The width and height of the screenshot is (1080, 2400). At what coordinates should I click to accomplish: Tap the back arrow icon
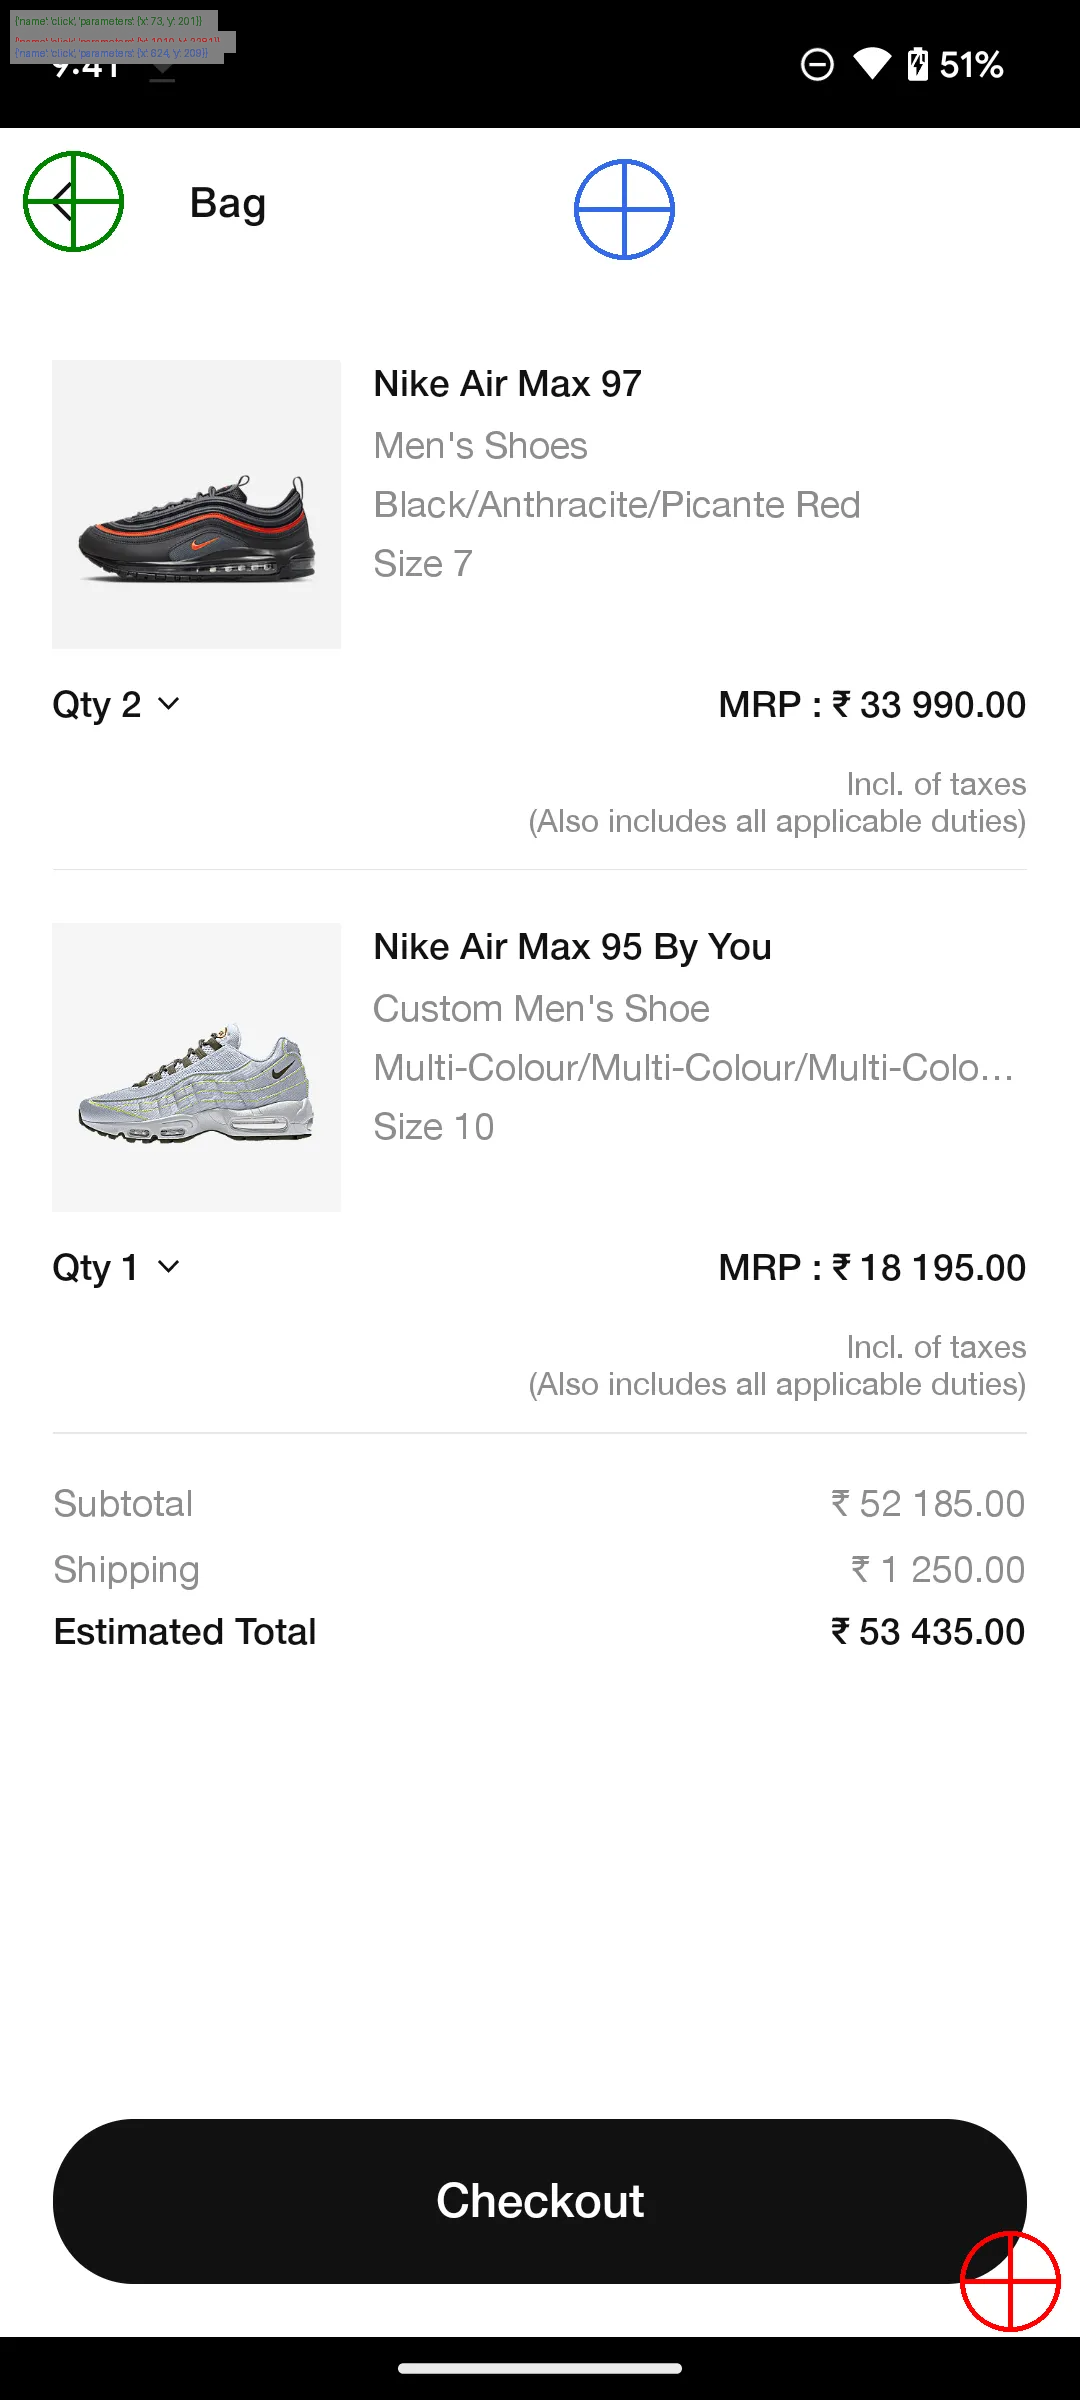click(x=67, y=202)
